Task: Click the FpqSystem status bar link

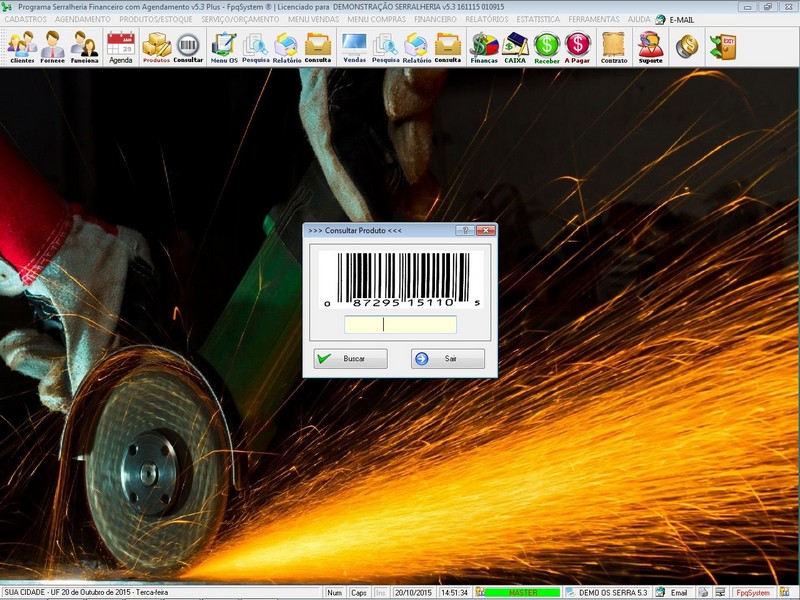Action: click(x=753, y=592)
